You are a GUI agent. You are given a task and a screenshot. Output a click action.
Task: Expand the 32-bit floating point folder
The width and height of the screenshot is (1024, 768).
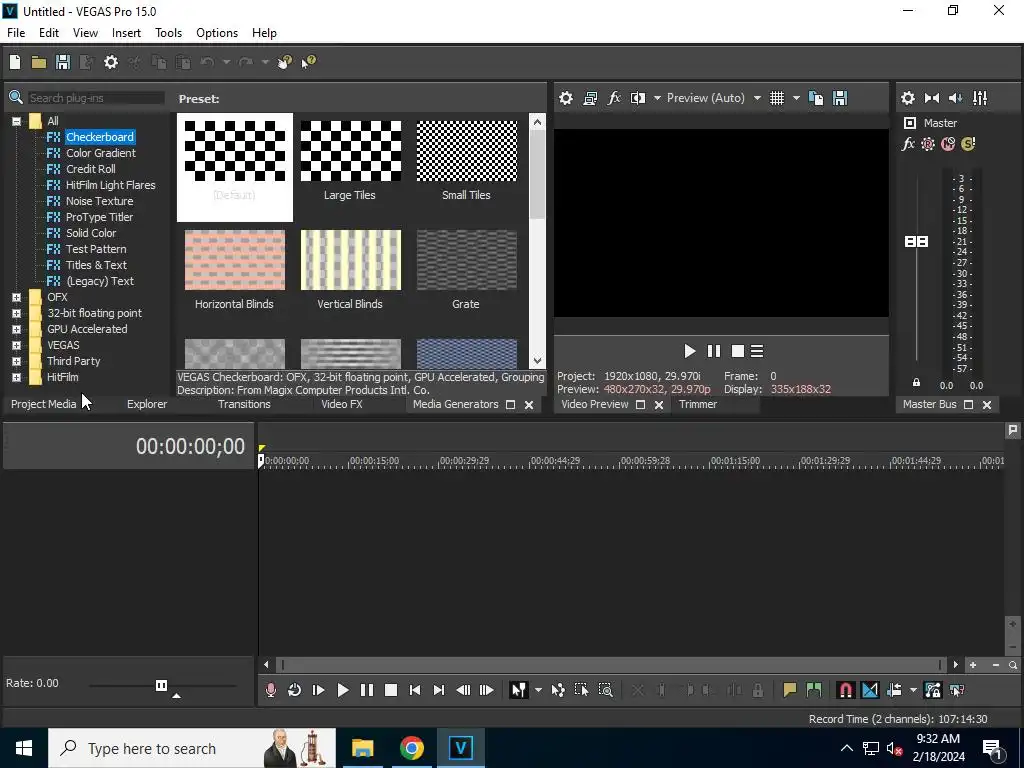click(16, 313)
